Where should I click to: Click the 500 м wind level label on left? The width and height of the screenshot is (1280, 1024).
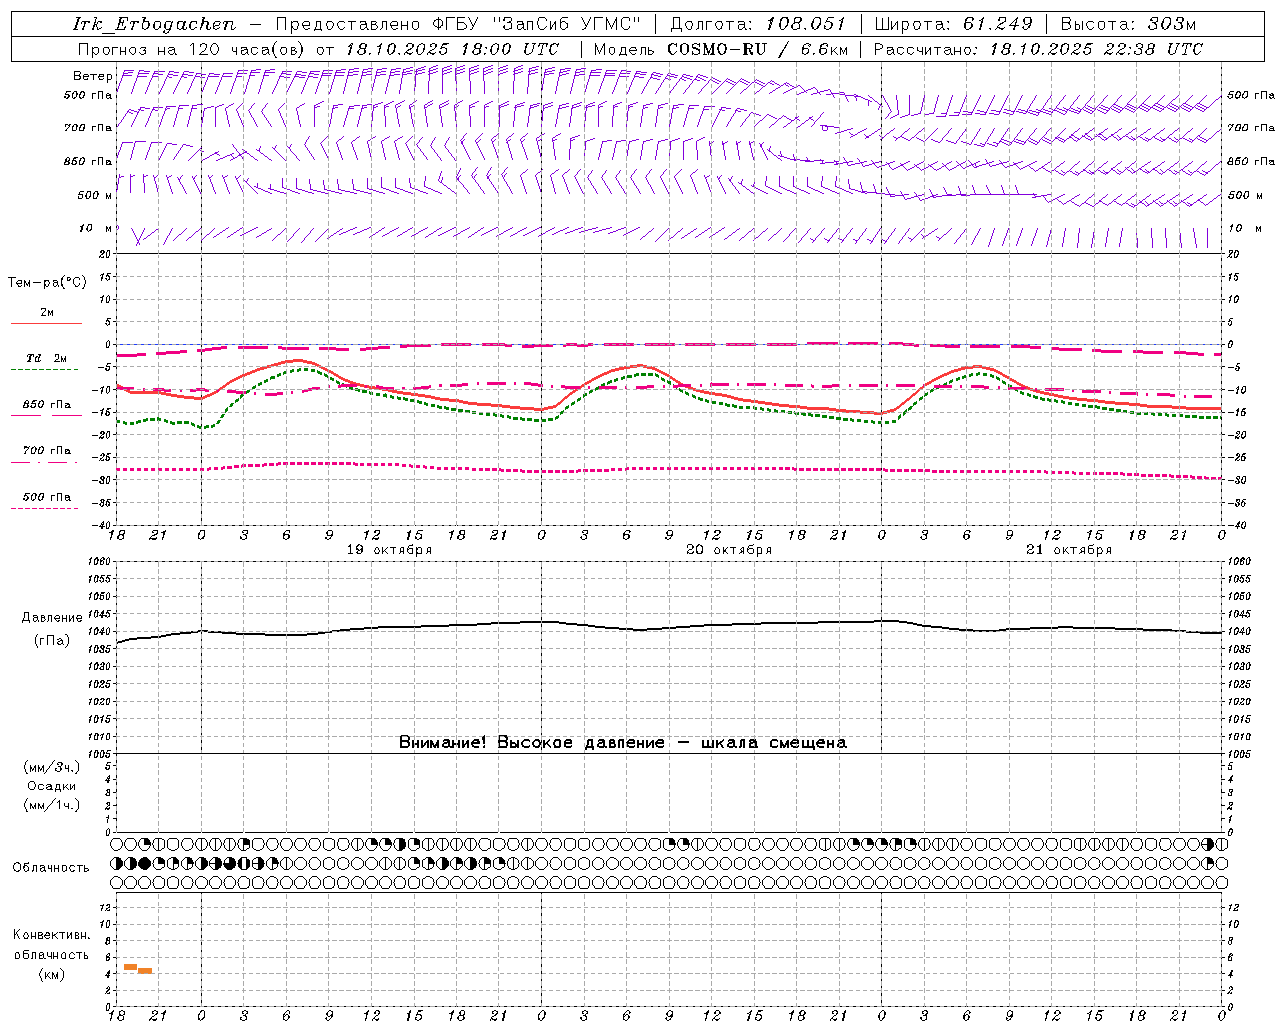95,195
